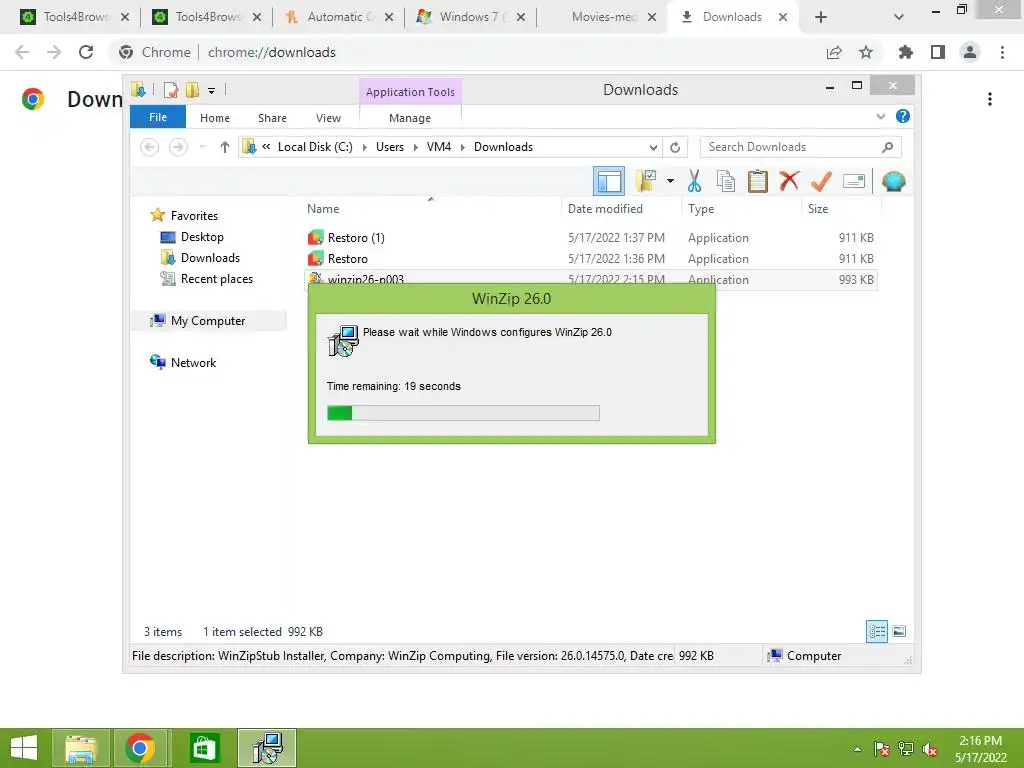Select the Restoro (1) file
The height and width of the screenshot is (768, 1024).
click(590, 238)
